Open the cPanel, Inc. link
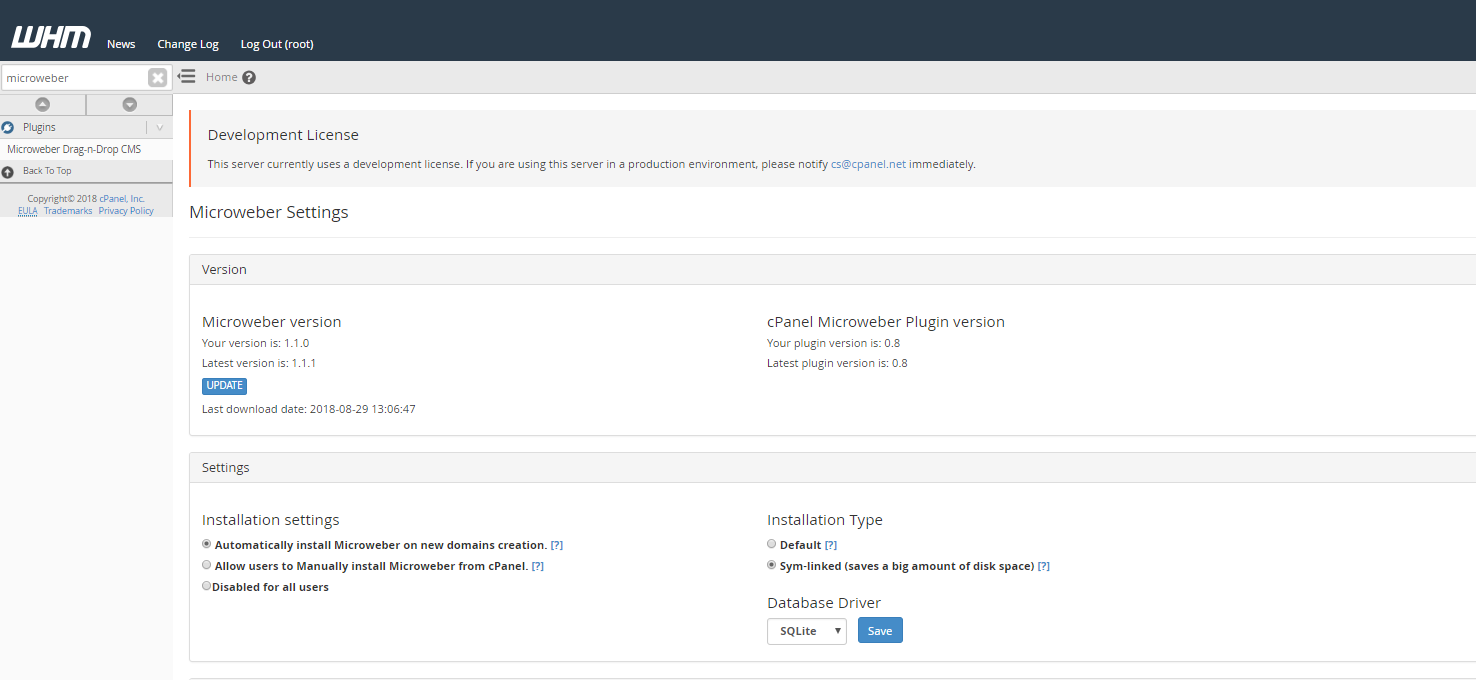The image size is (1476, 680). 122,199
